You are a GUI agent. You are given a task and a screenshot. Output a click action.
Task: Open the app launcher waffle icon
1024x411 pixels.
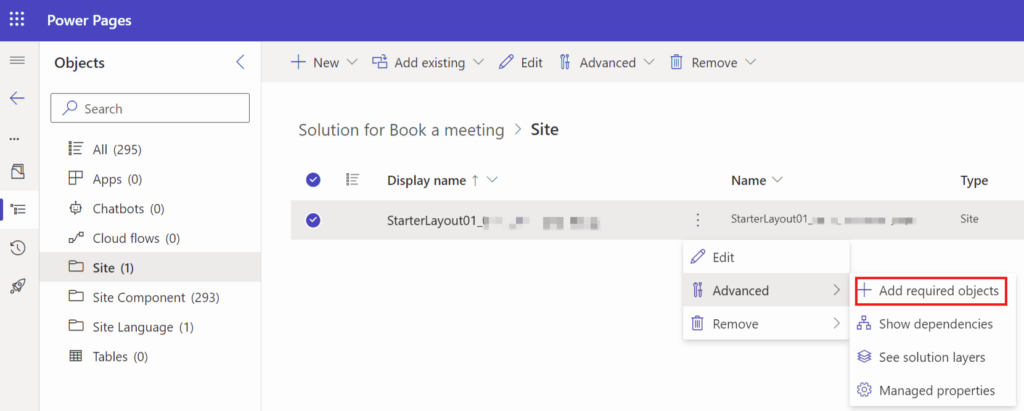[x=17, y=20]
